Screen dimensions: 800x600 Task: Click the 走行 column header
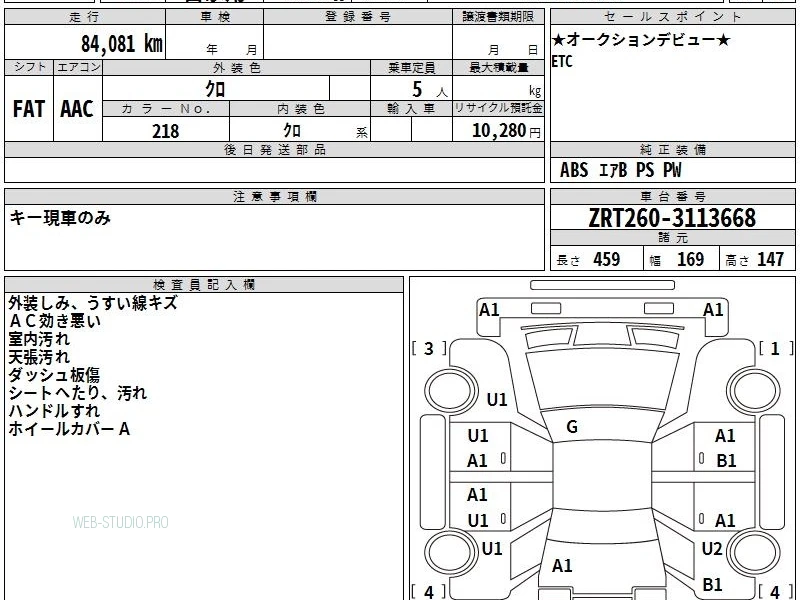[85, 17]
